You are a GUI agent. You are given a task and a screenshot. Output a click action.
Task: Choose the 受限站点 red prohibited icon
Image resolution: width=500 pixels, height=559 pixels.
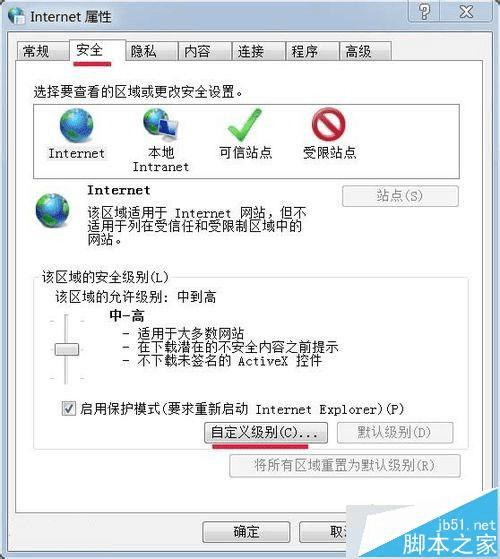pos(329,124)
